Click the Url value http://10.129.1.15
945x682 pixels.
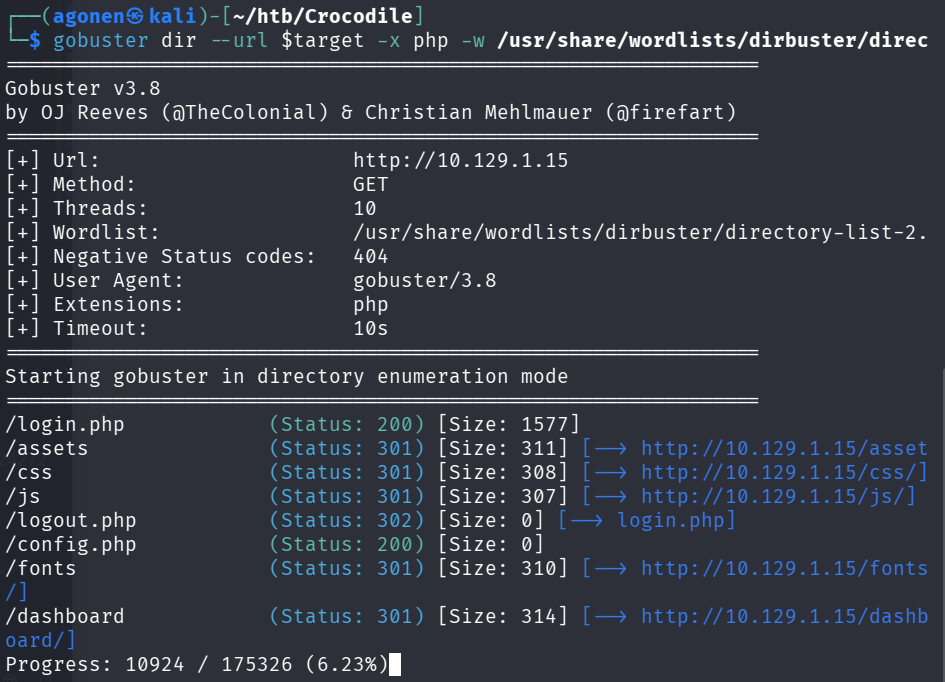click(x=460, y=161)
